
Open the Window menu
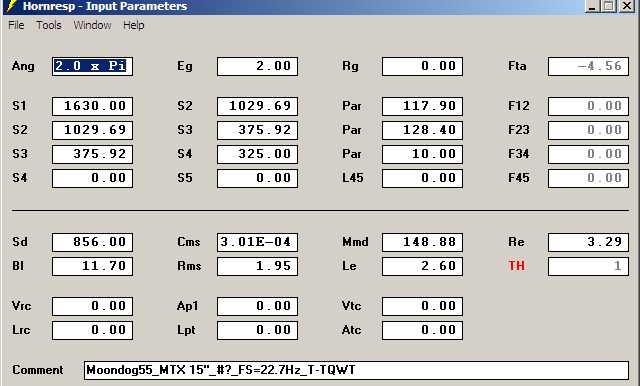coord(92,25)
